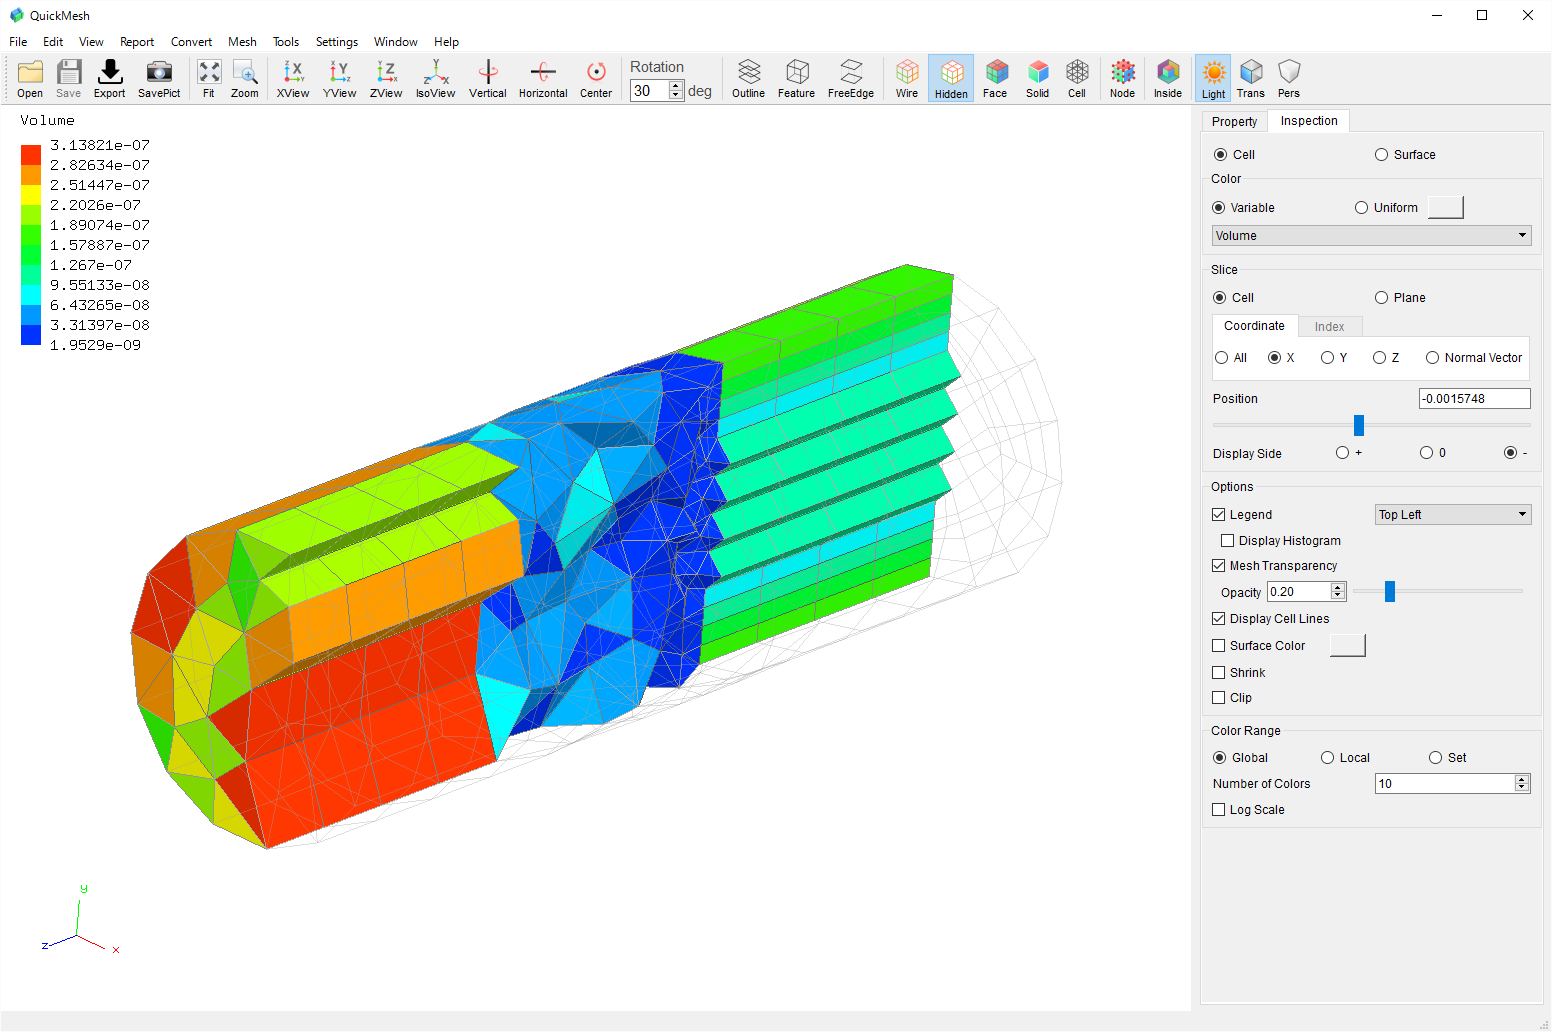This screenshot has width=1552, height=1032.
Task: Click the SavePict camera icon
Action: pos(159,78)
